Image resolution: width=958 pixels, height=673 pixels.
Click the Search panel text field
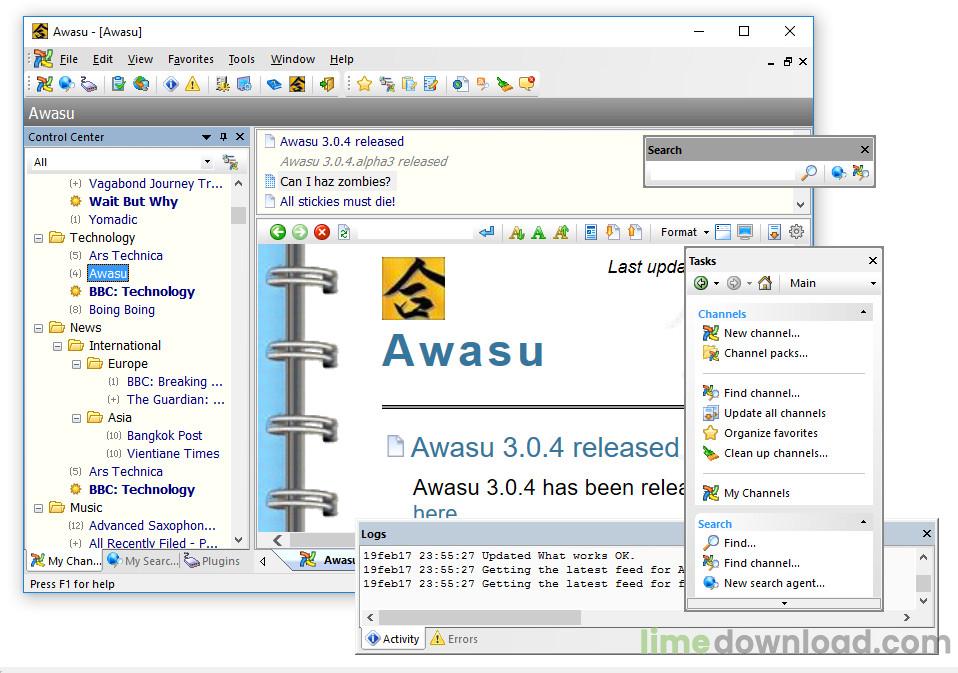pyautogui.click(x=722, y=173)
